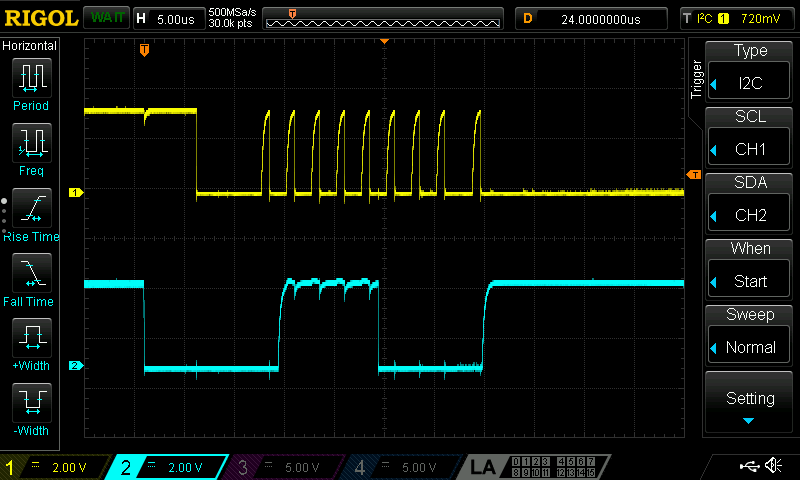Choose the Fall Time measurement
The height and width of the screenshot is (480, 800).
click(31, 279)
